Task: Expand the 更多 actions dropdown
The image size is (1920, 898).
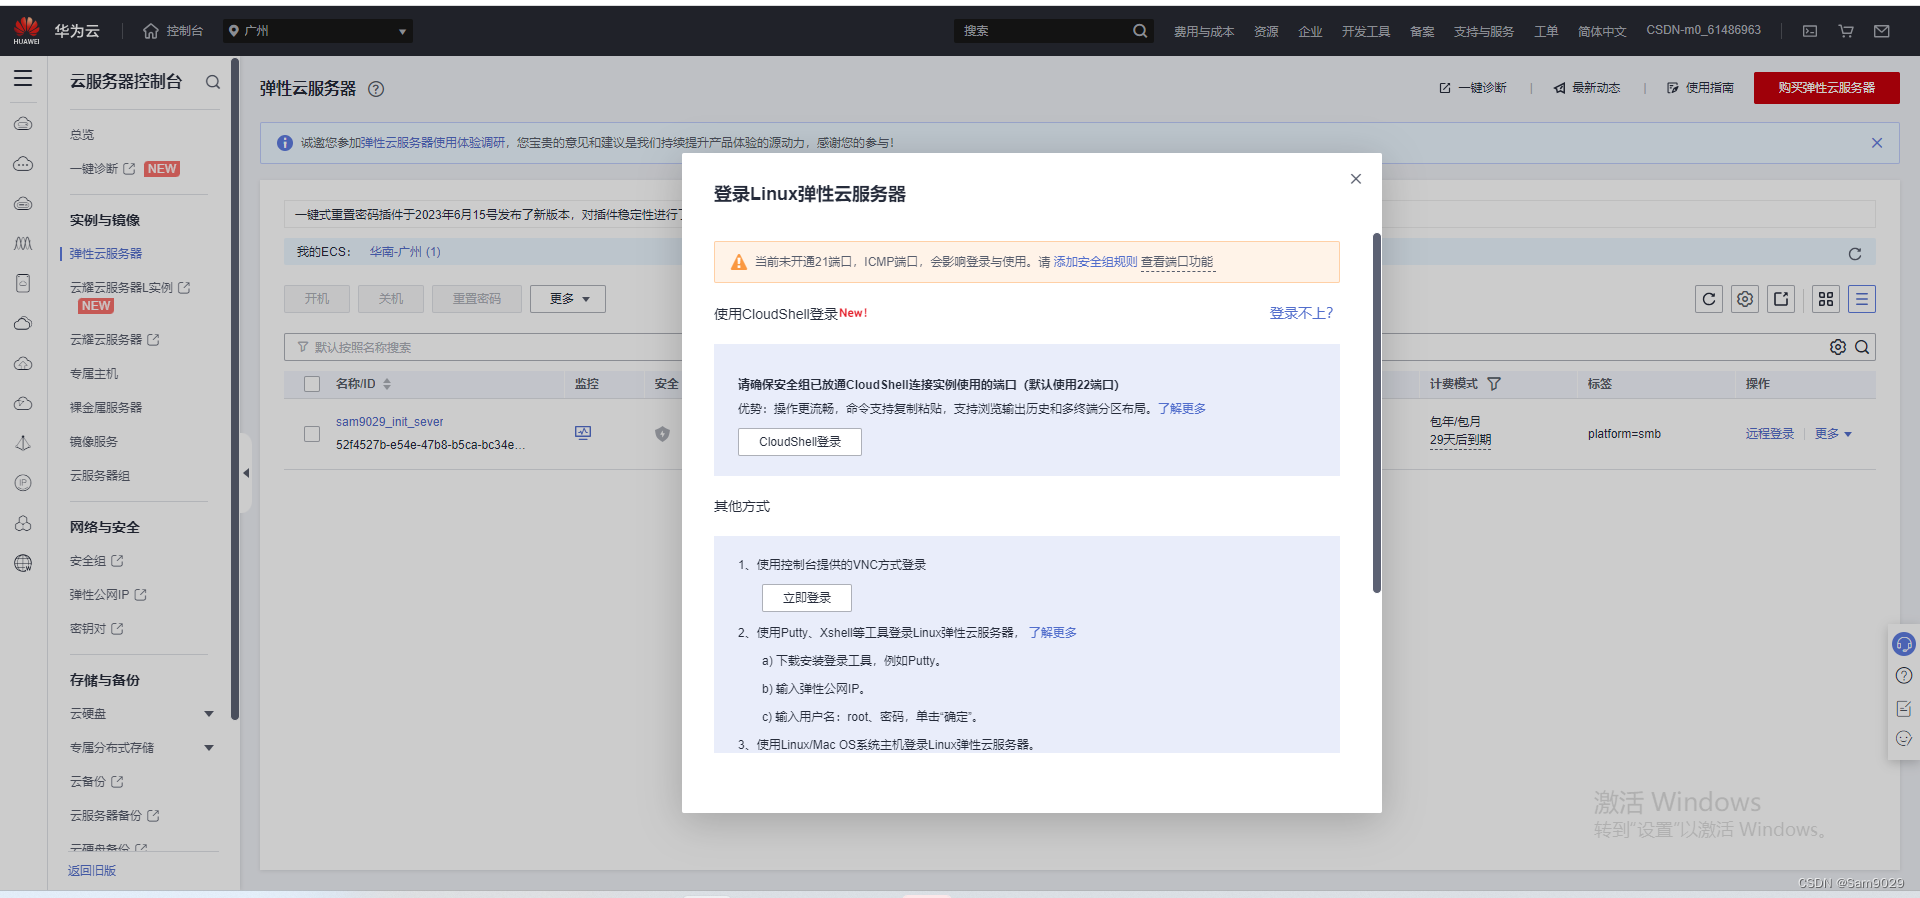Action: [568, 299]
